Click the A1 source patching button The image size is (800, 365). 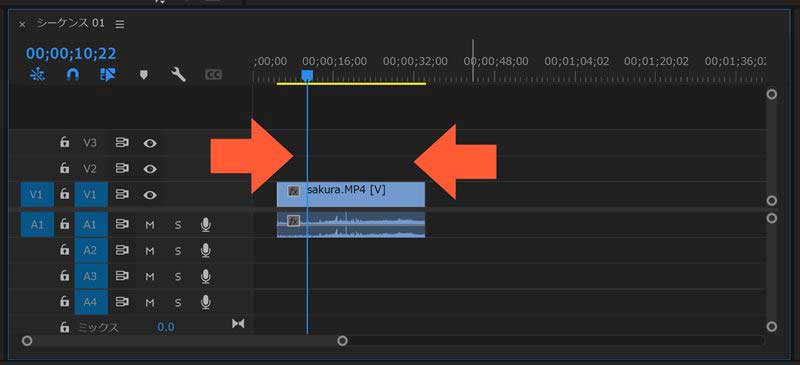[x=37, y=225]
